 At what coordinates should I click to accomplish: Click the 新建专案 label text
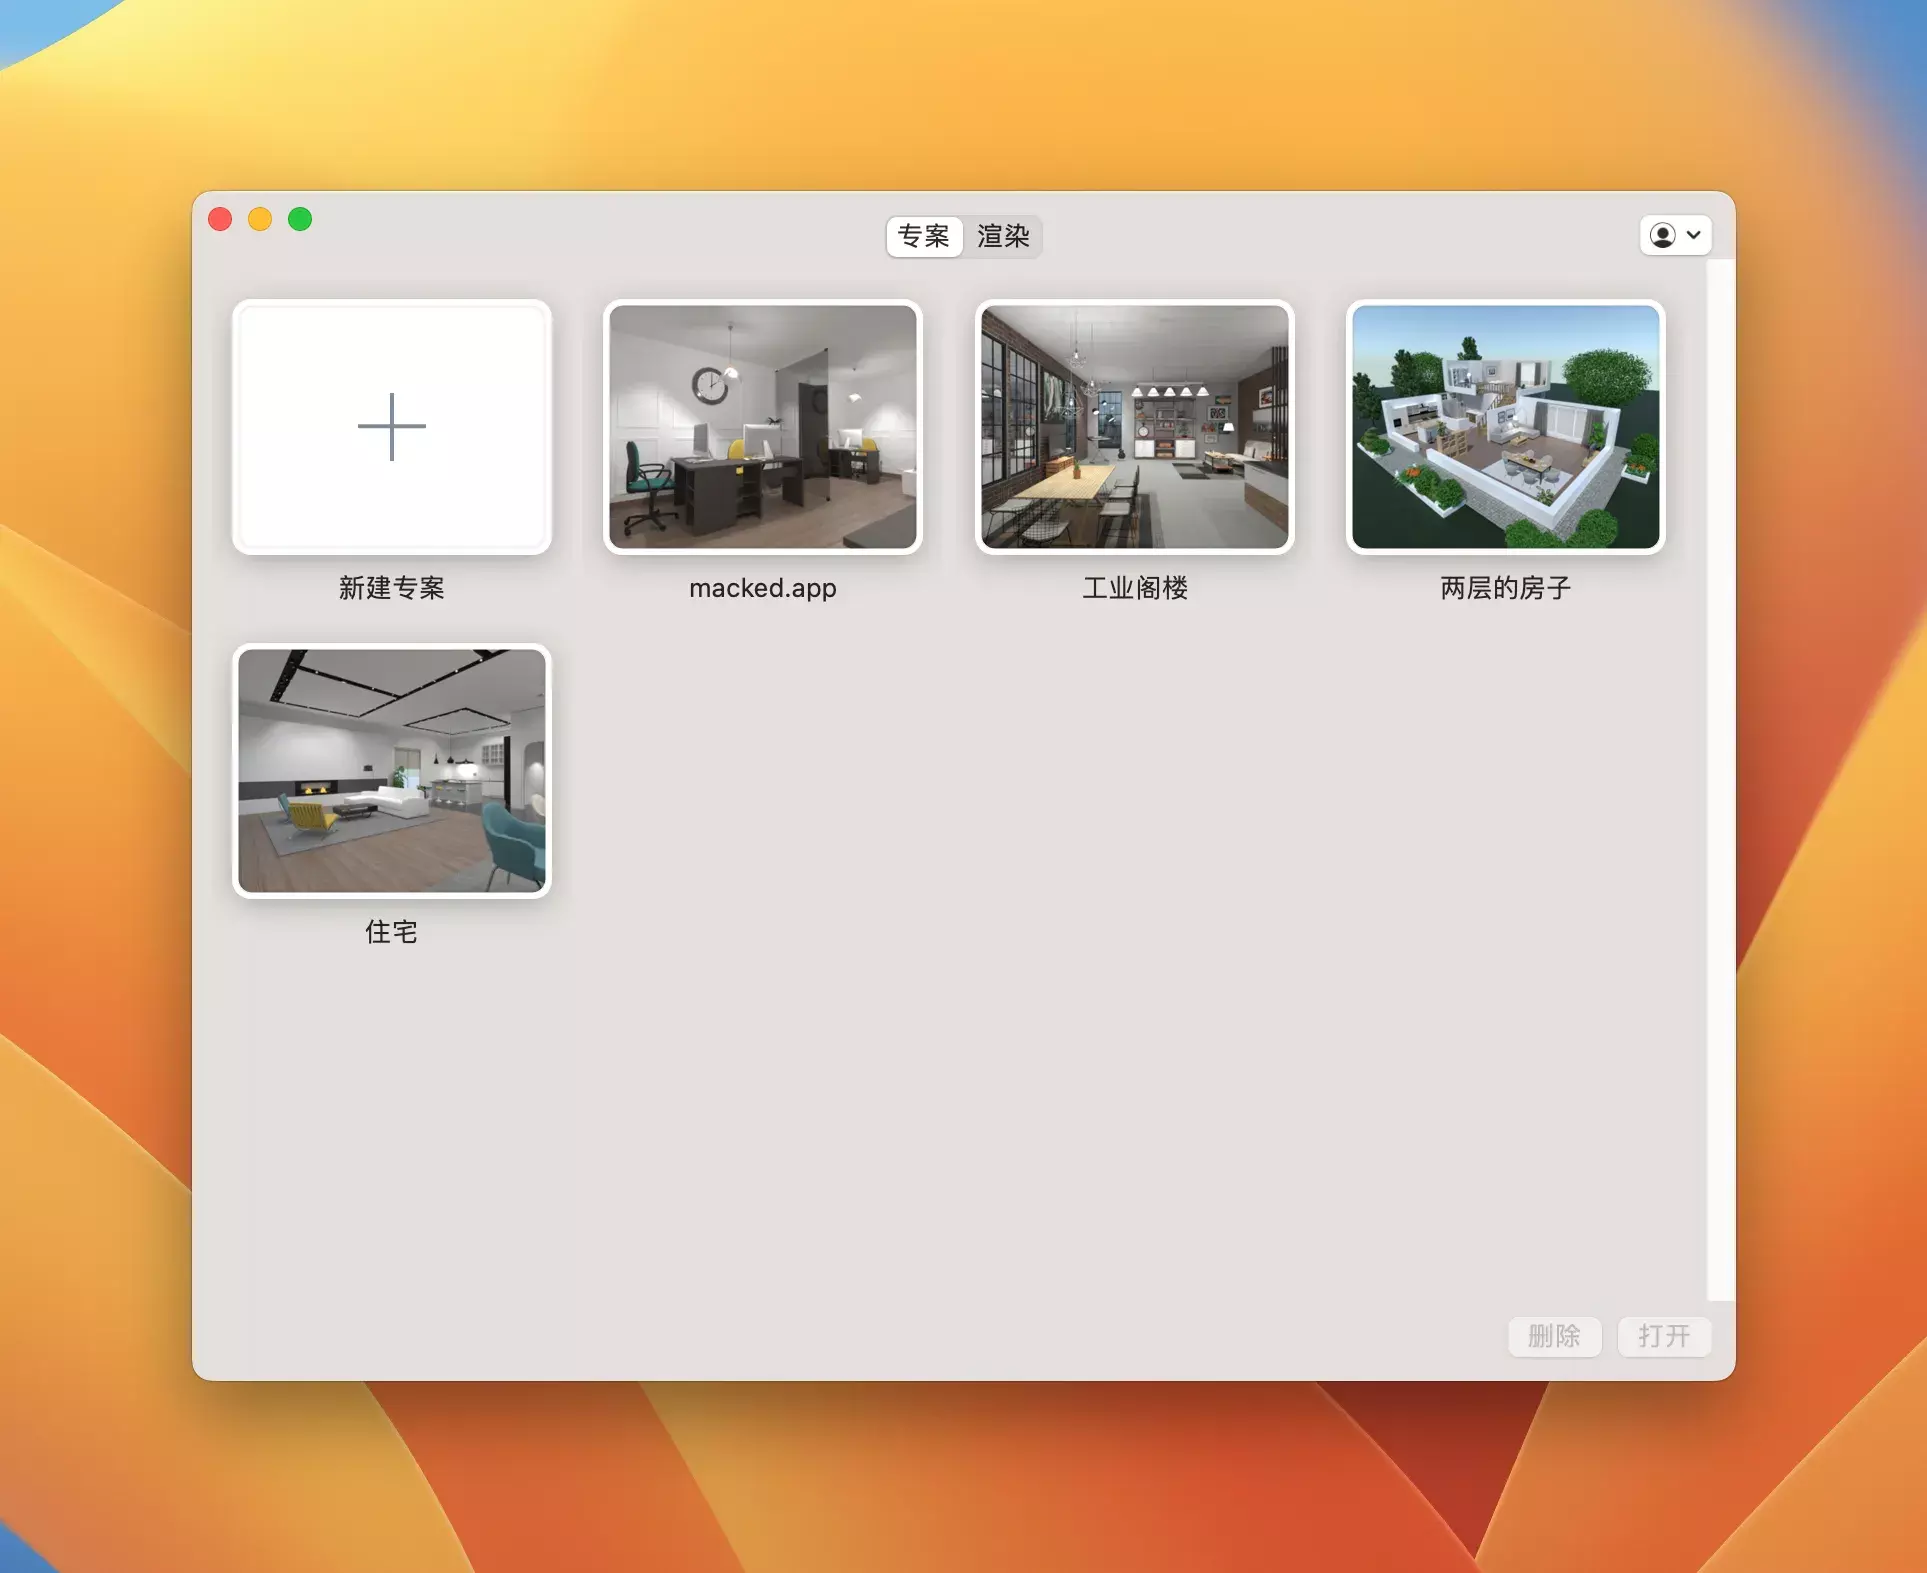click(x=391, y=588)
